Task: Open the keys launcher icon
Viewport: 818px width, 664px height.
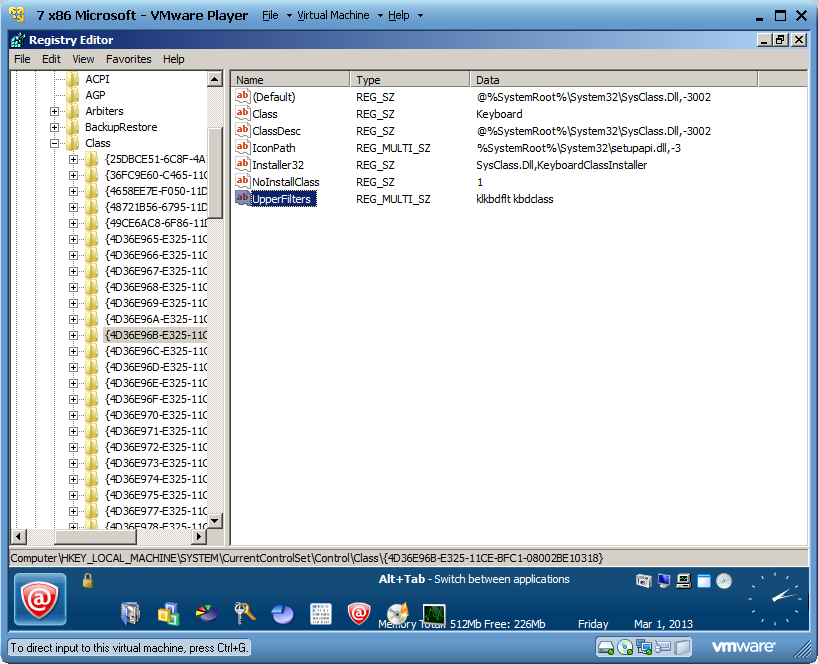Action: 244,613
